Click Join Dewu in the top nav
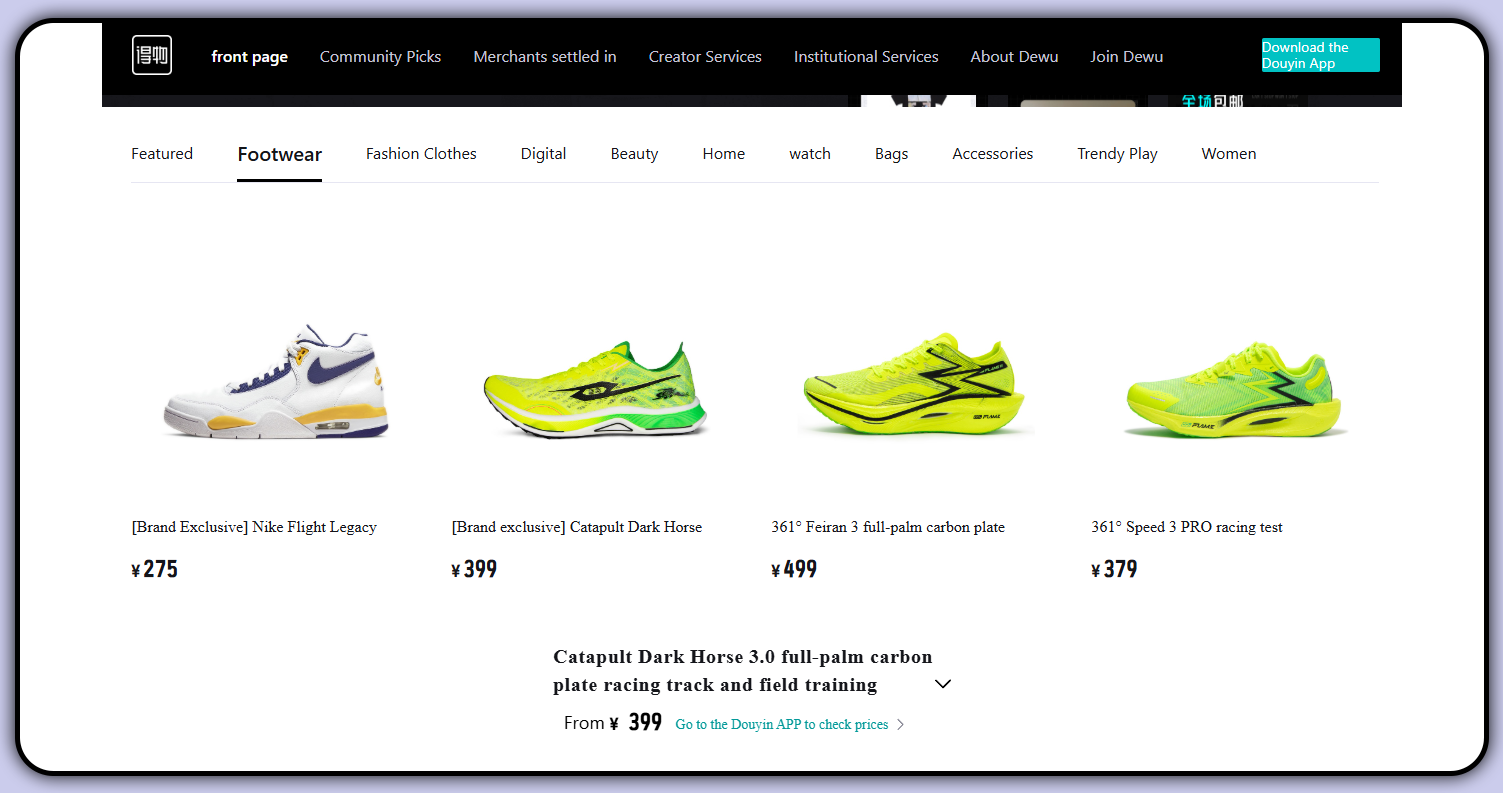1503x793 pixels. click(1127, 57)
